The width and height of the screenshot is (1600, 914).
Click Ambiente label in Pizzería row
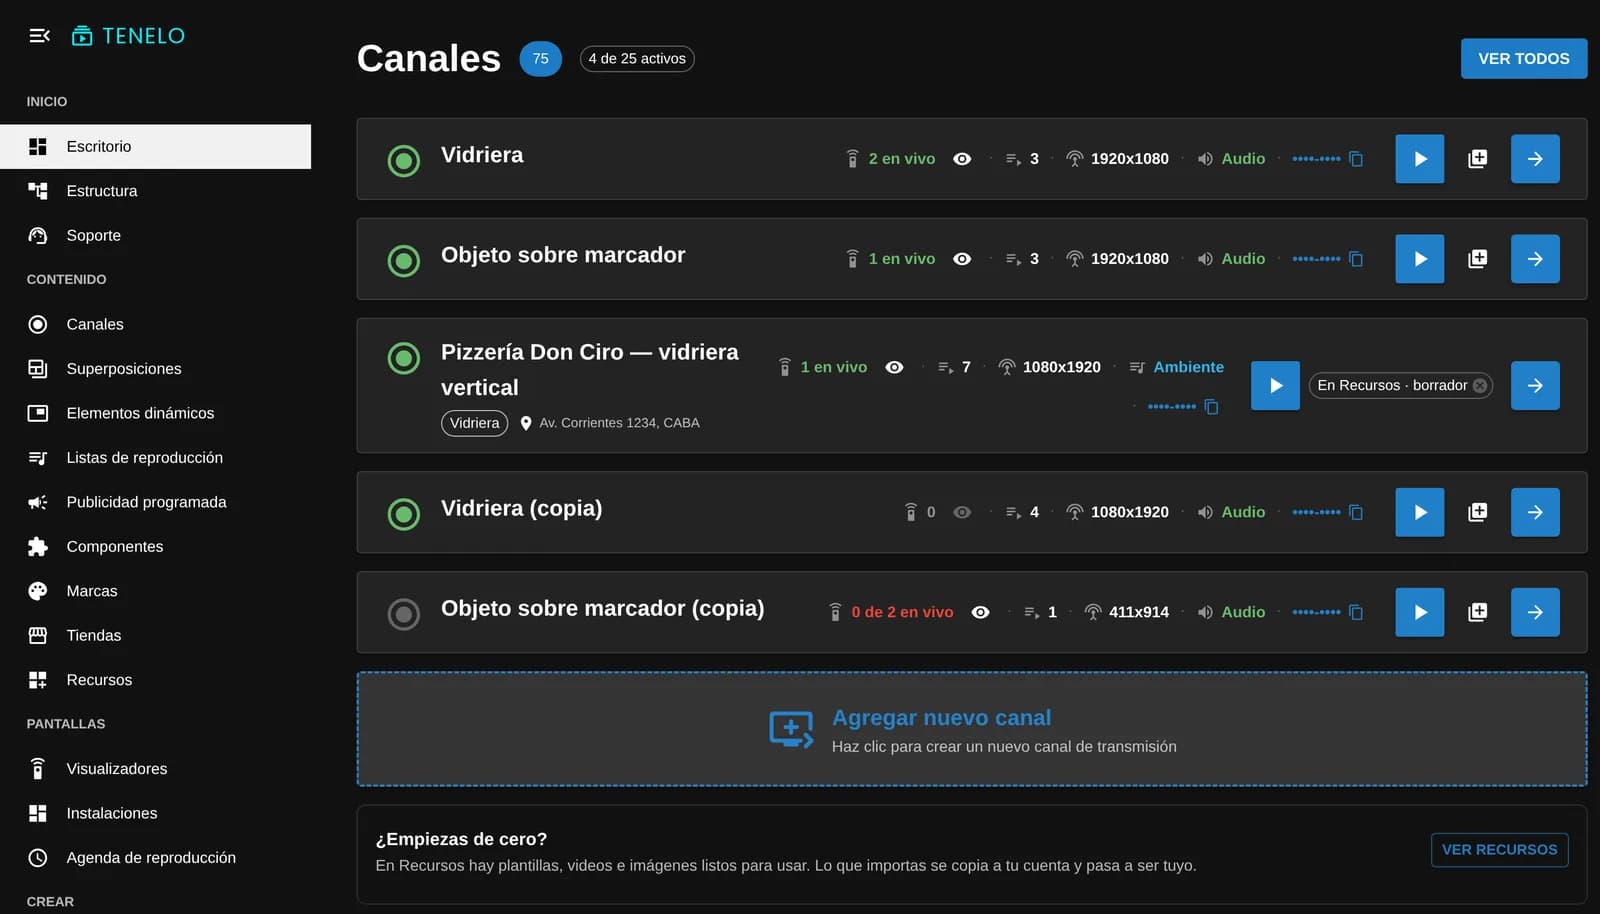1188,367
